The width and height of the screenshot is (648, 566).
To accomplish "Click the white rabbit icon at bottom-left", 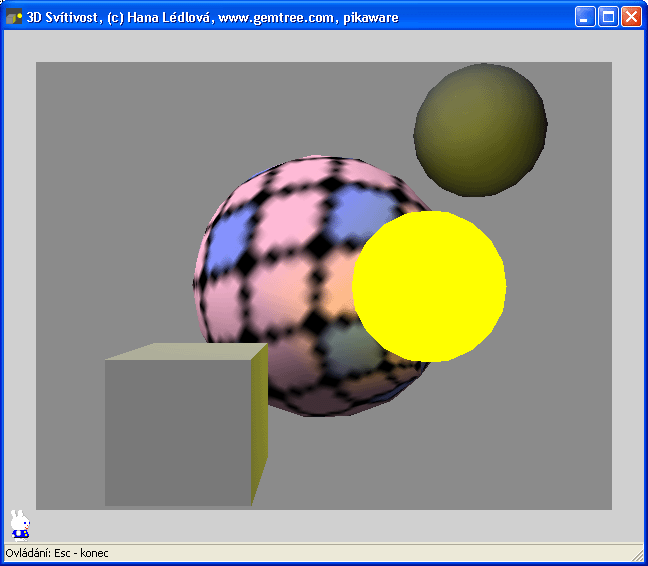I will (19, 524).
